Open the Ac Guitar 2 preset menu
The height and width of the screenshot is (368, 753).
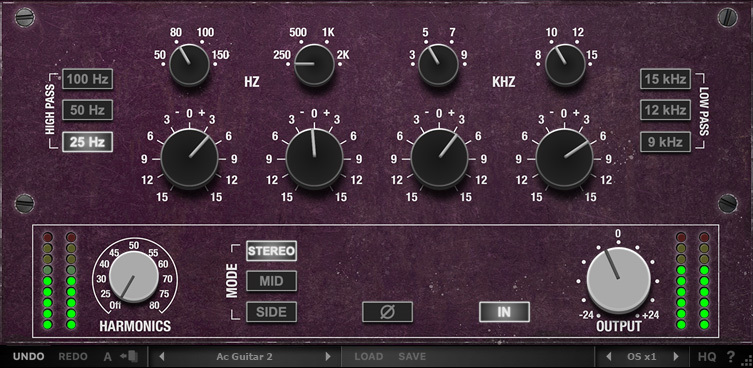pos(244,356)
